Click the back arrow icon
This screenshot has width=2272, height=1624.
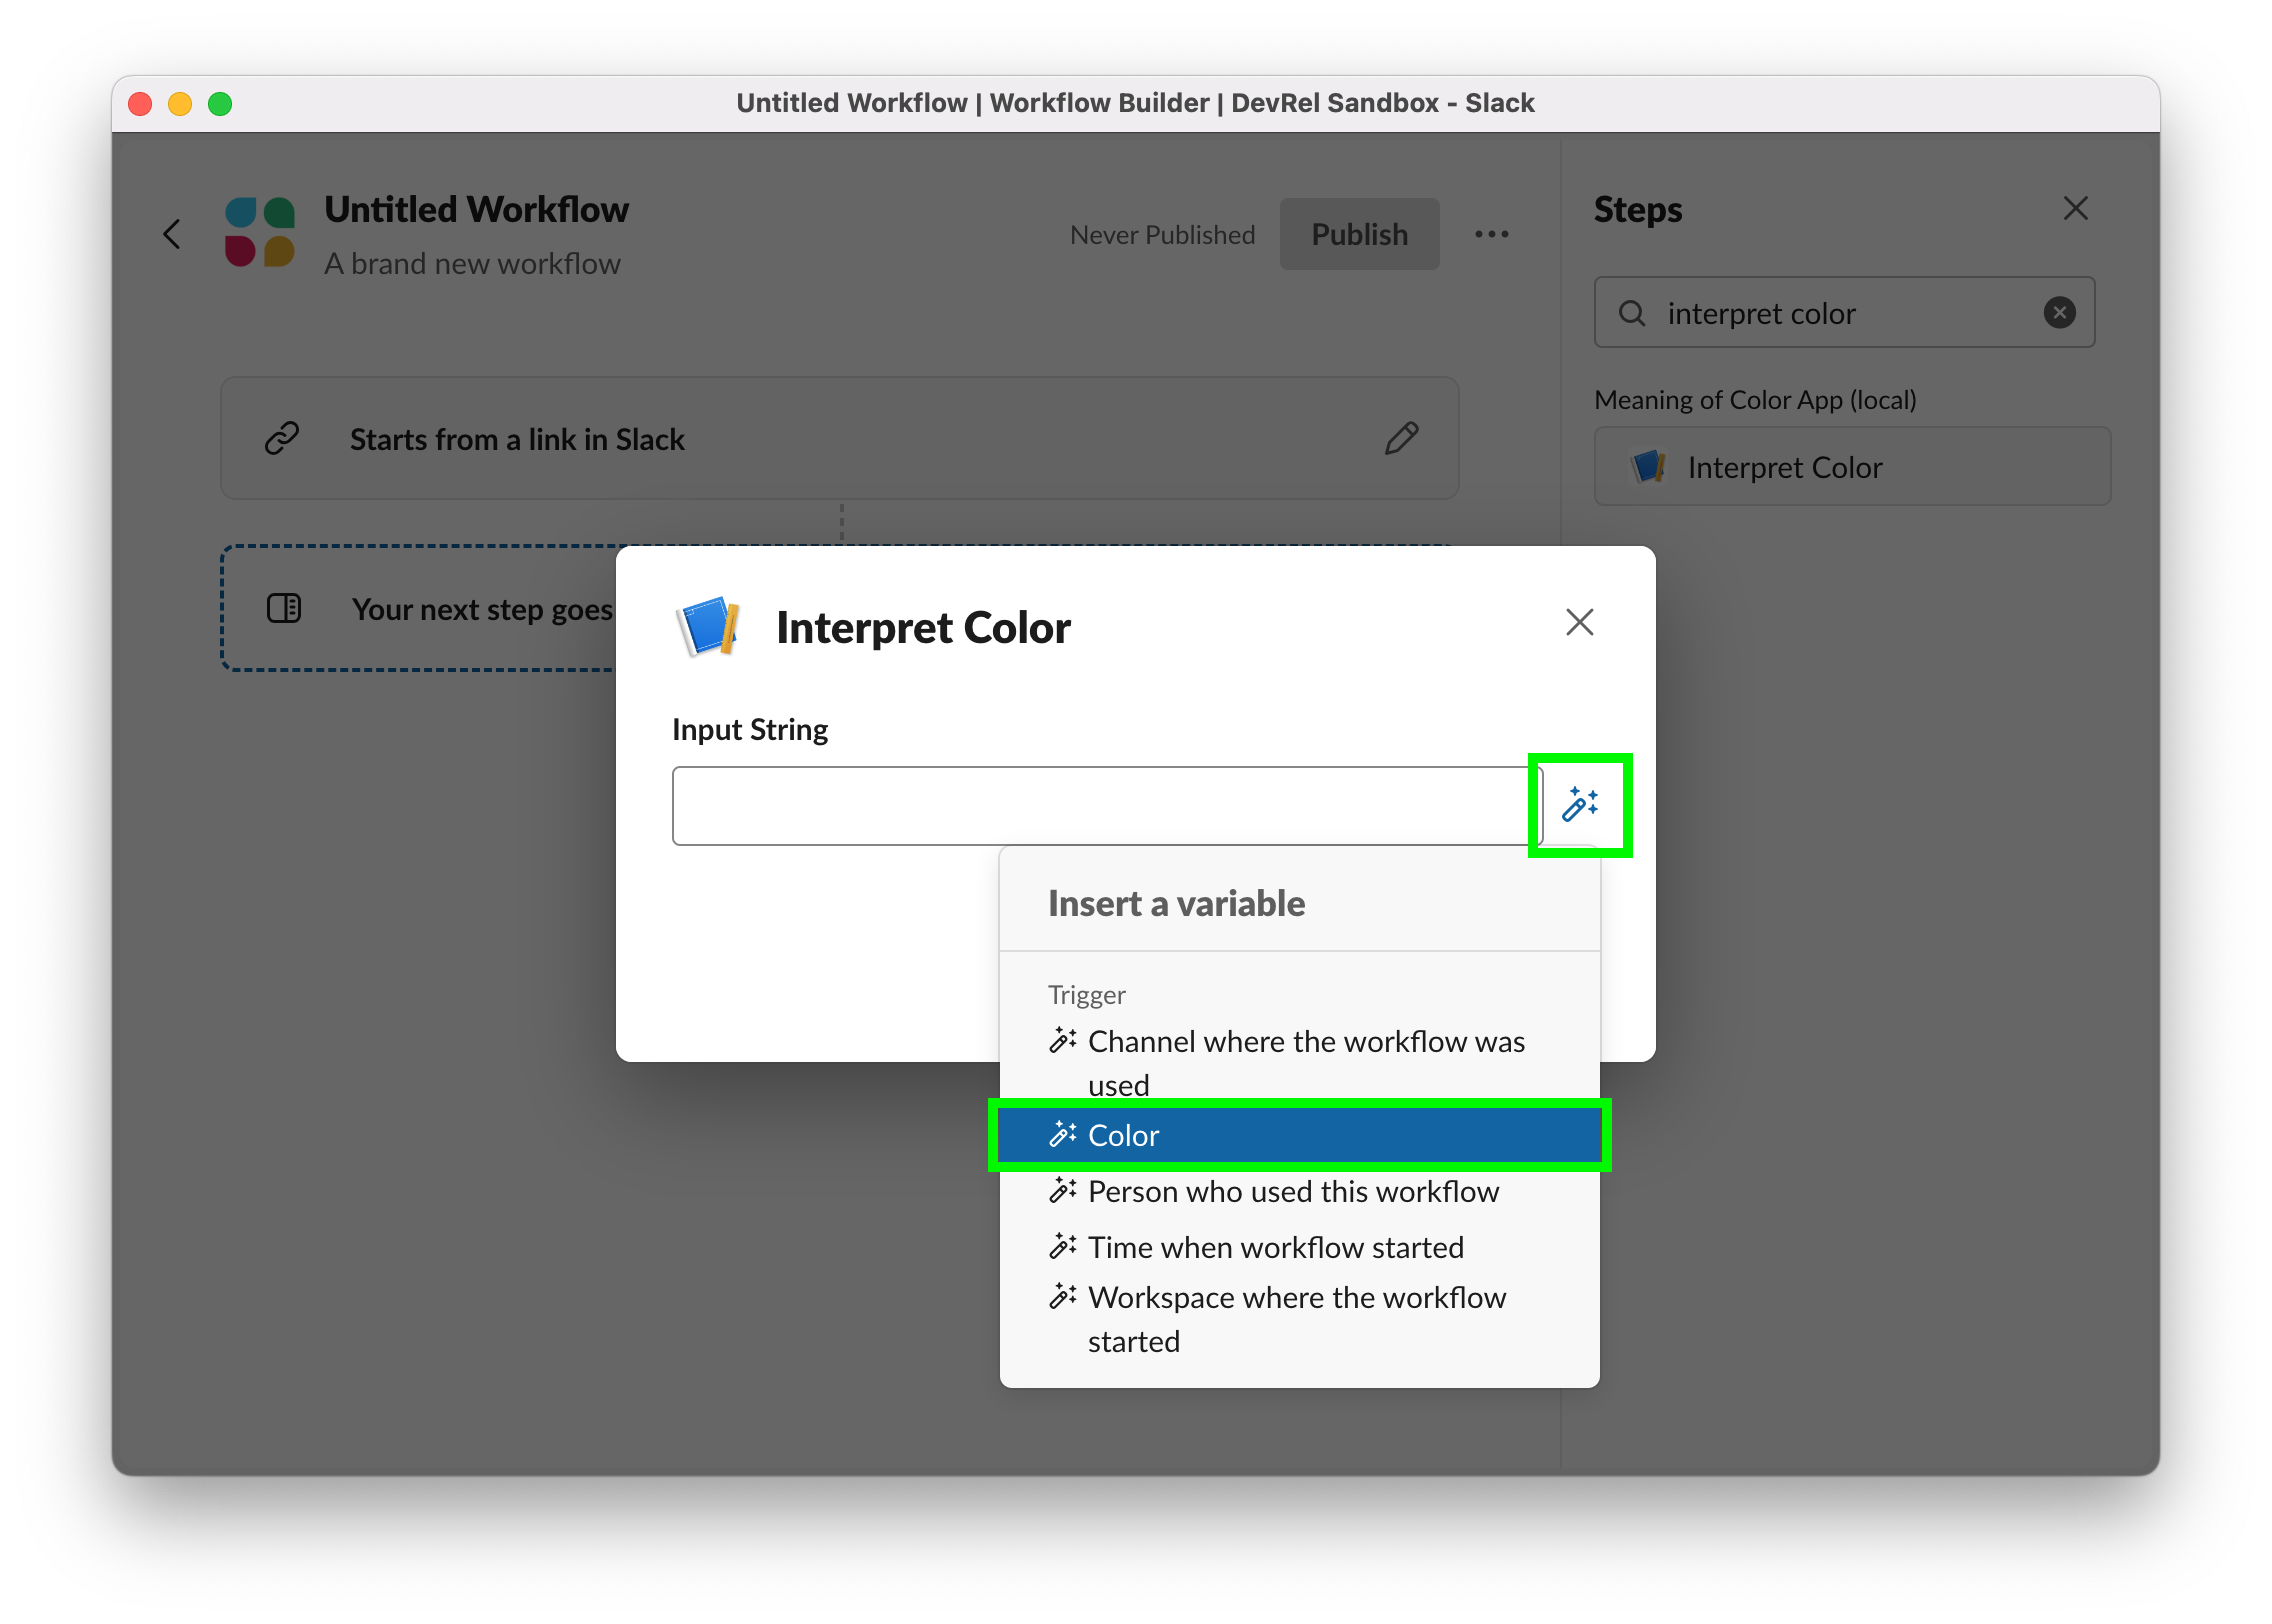(x=172, y=234)
